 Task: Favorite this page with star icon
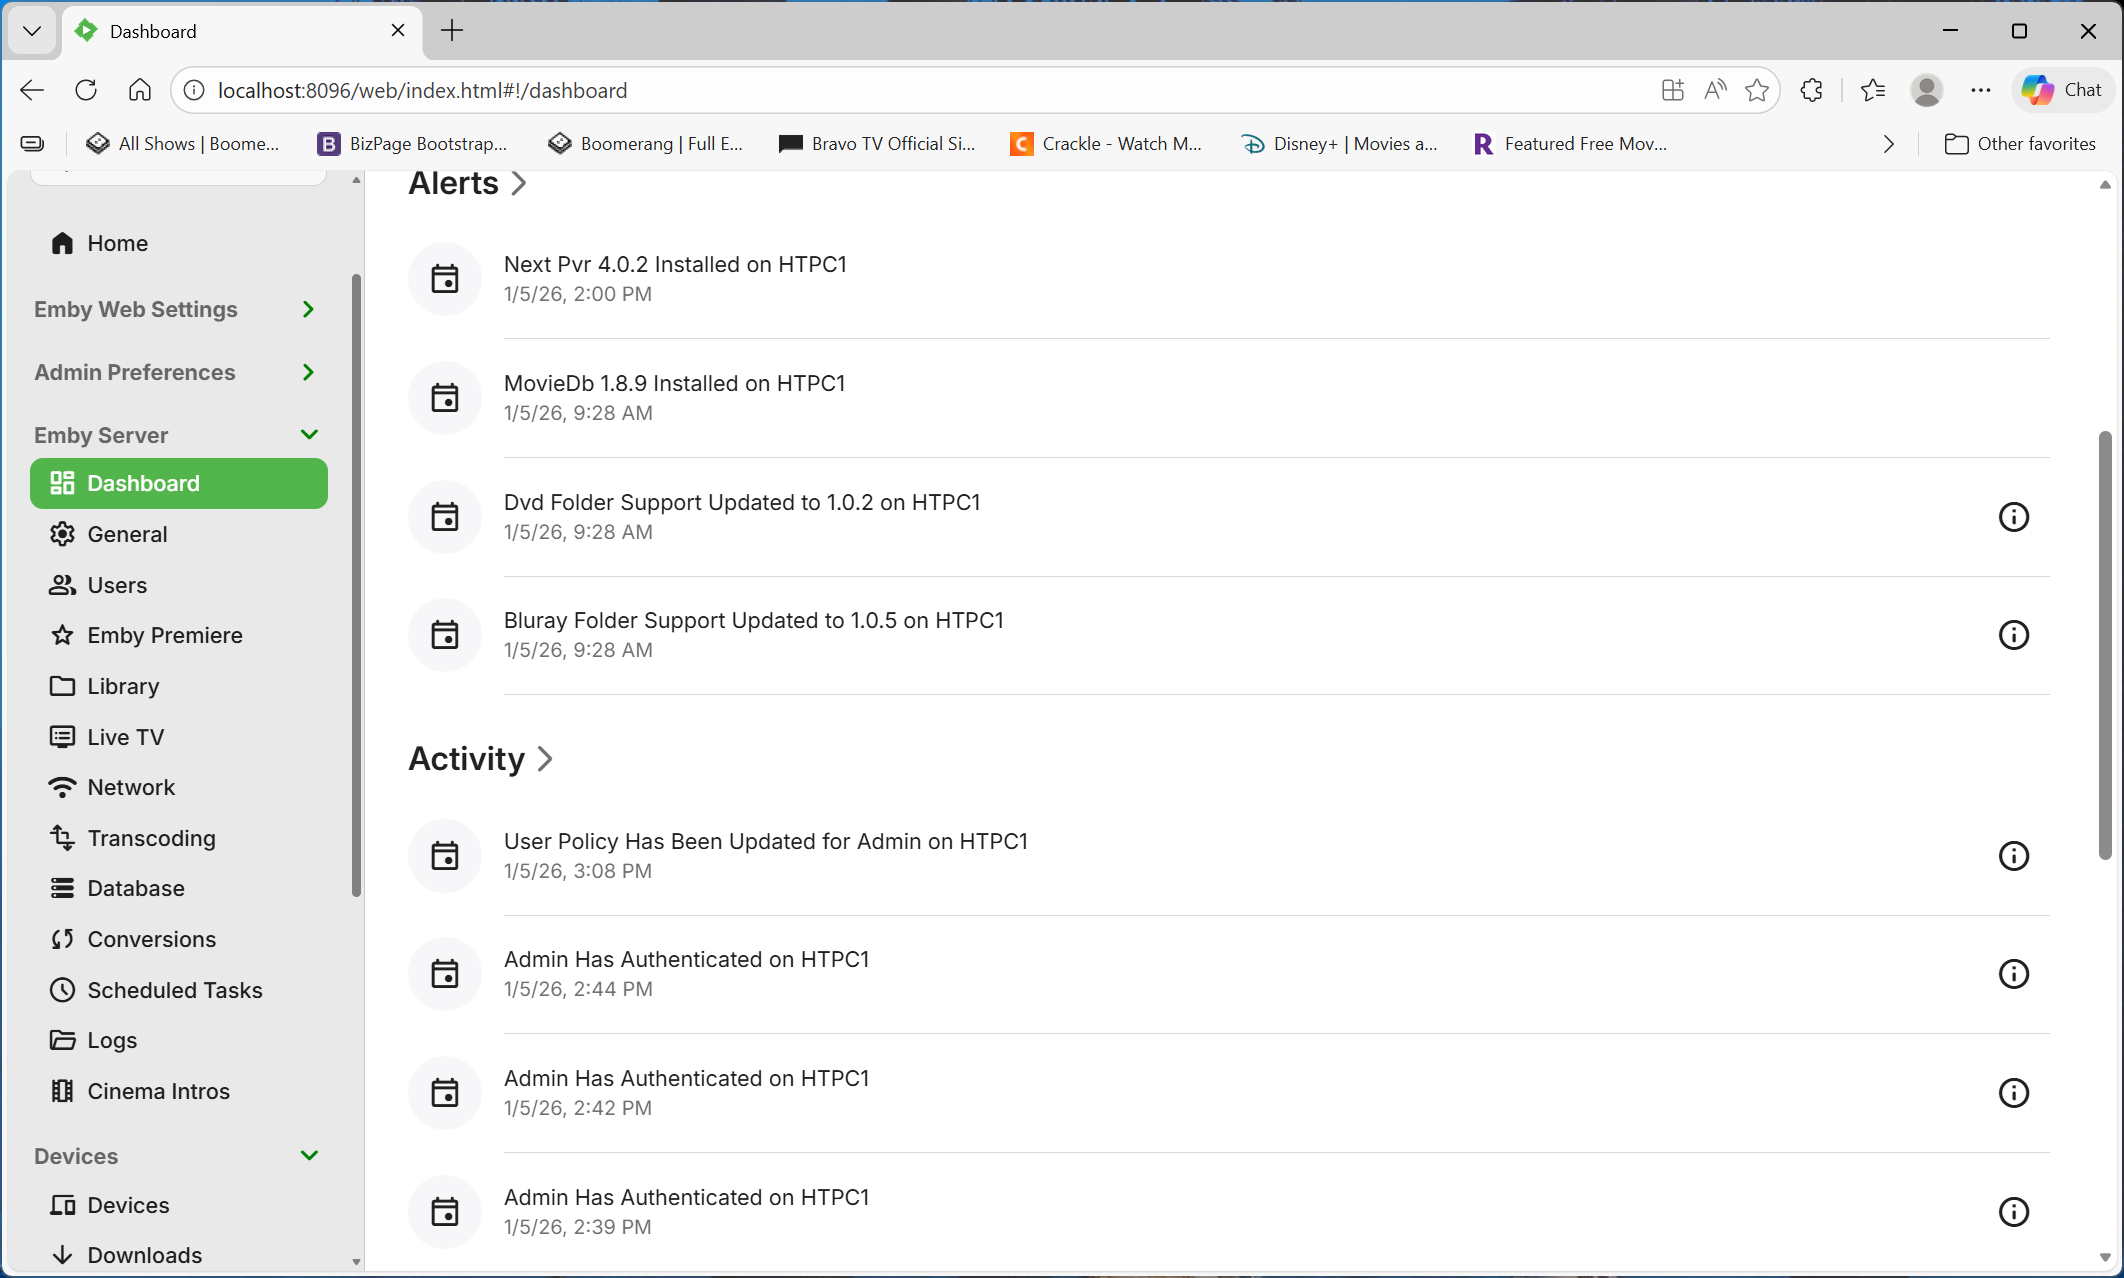point(1756,90)
